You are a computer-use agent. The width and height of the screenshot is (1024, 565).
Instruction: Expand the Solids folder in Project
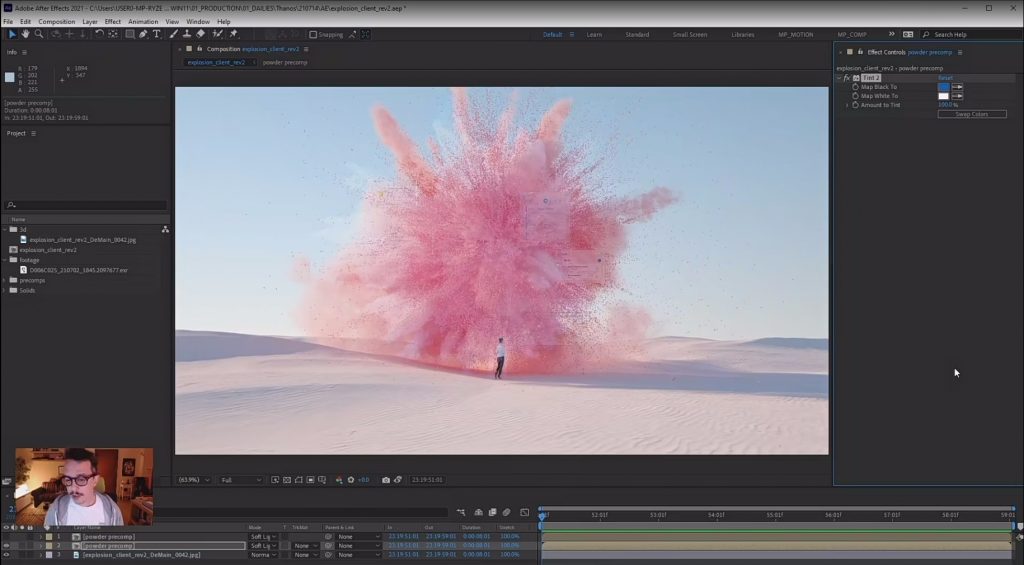pos(5,291)
